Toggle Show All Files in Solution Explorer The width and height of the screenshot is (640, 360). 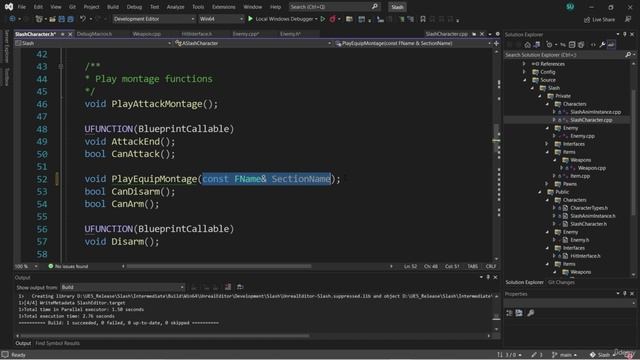click(x=581, y=45)
